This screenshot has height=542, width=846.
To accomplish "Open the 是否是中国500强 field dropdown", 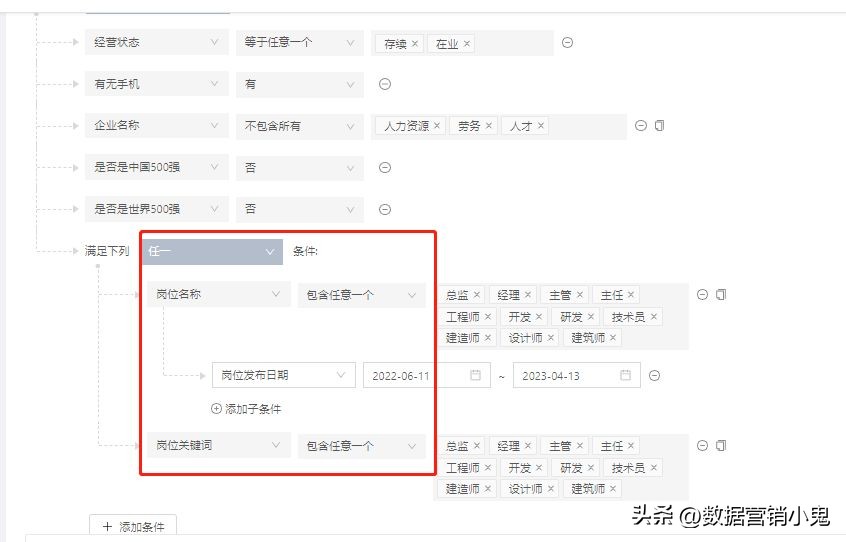I will pos(156,167).
